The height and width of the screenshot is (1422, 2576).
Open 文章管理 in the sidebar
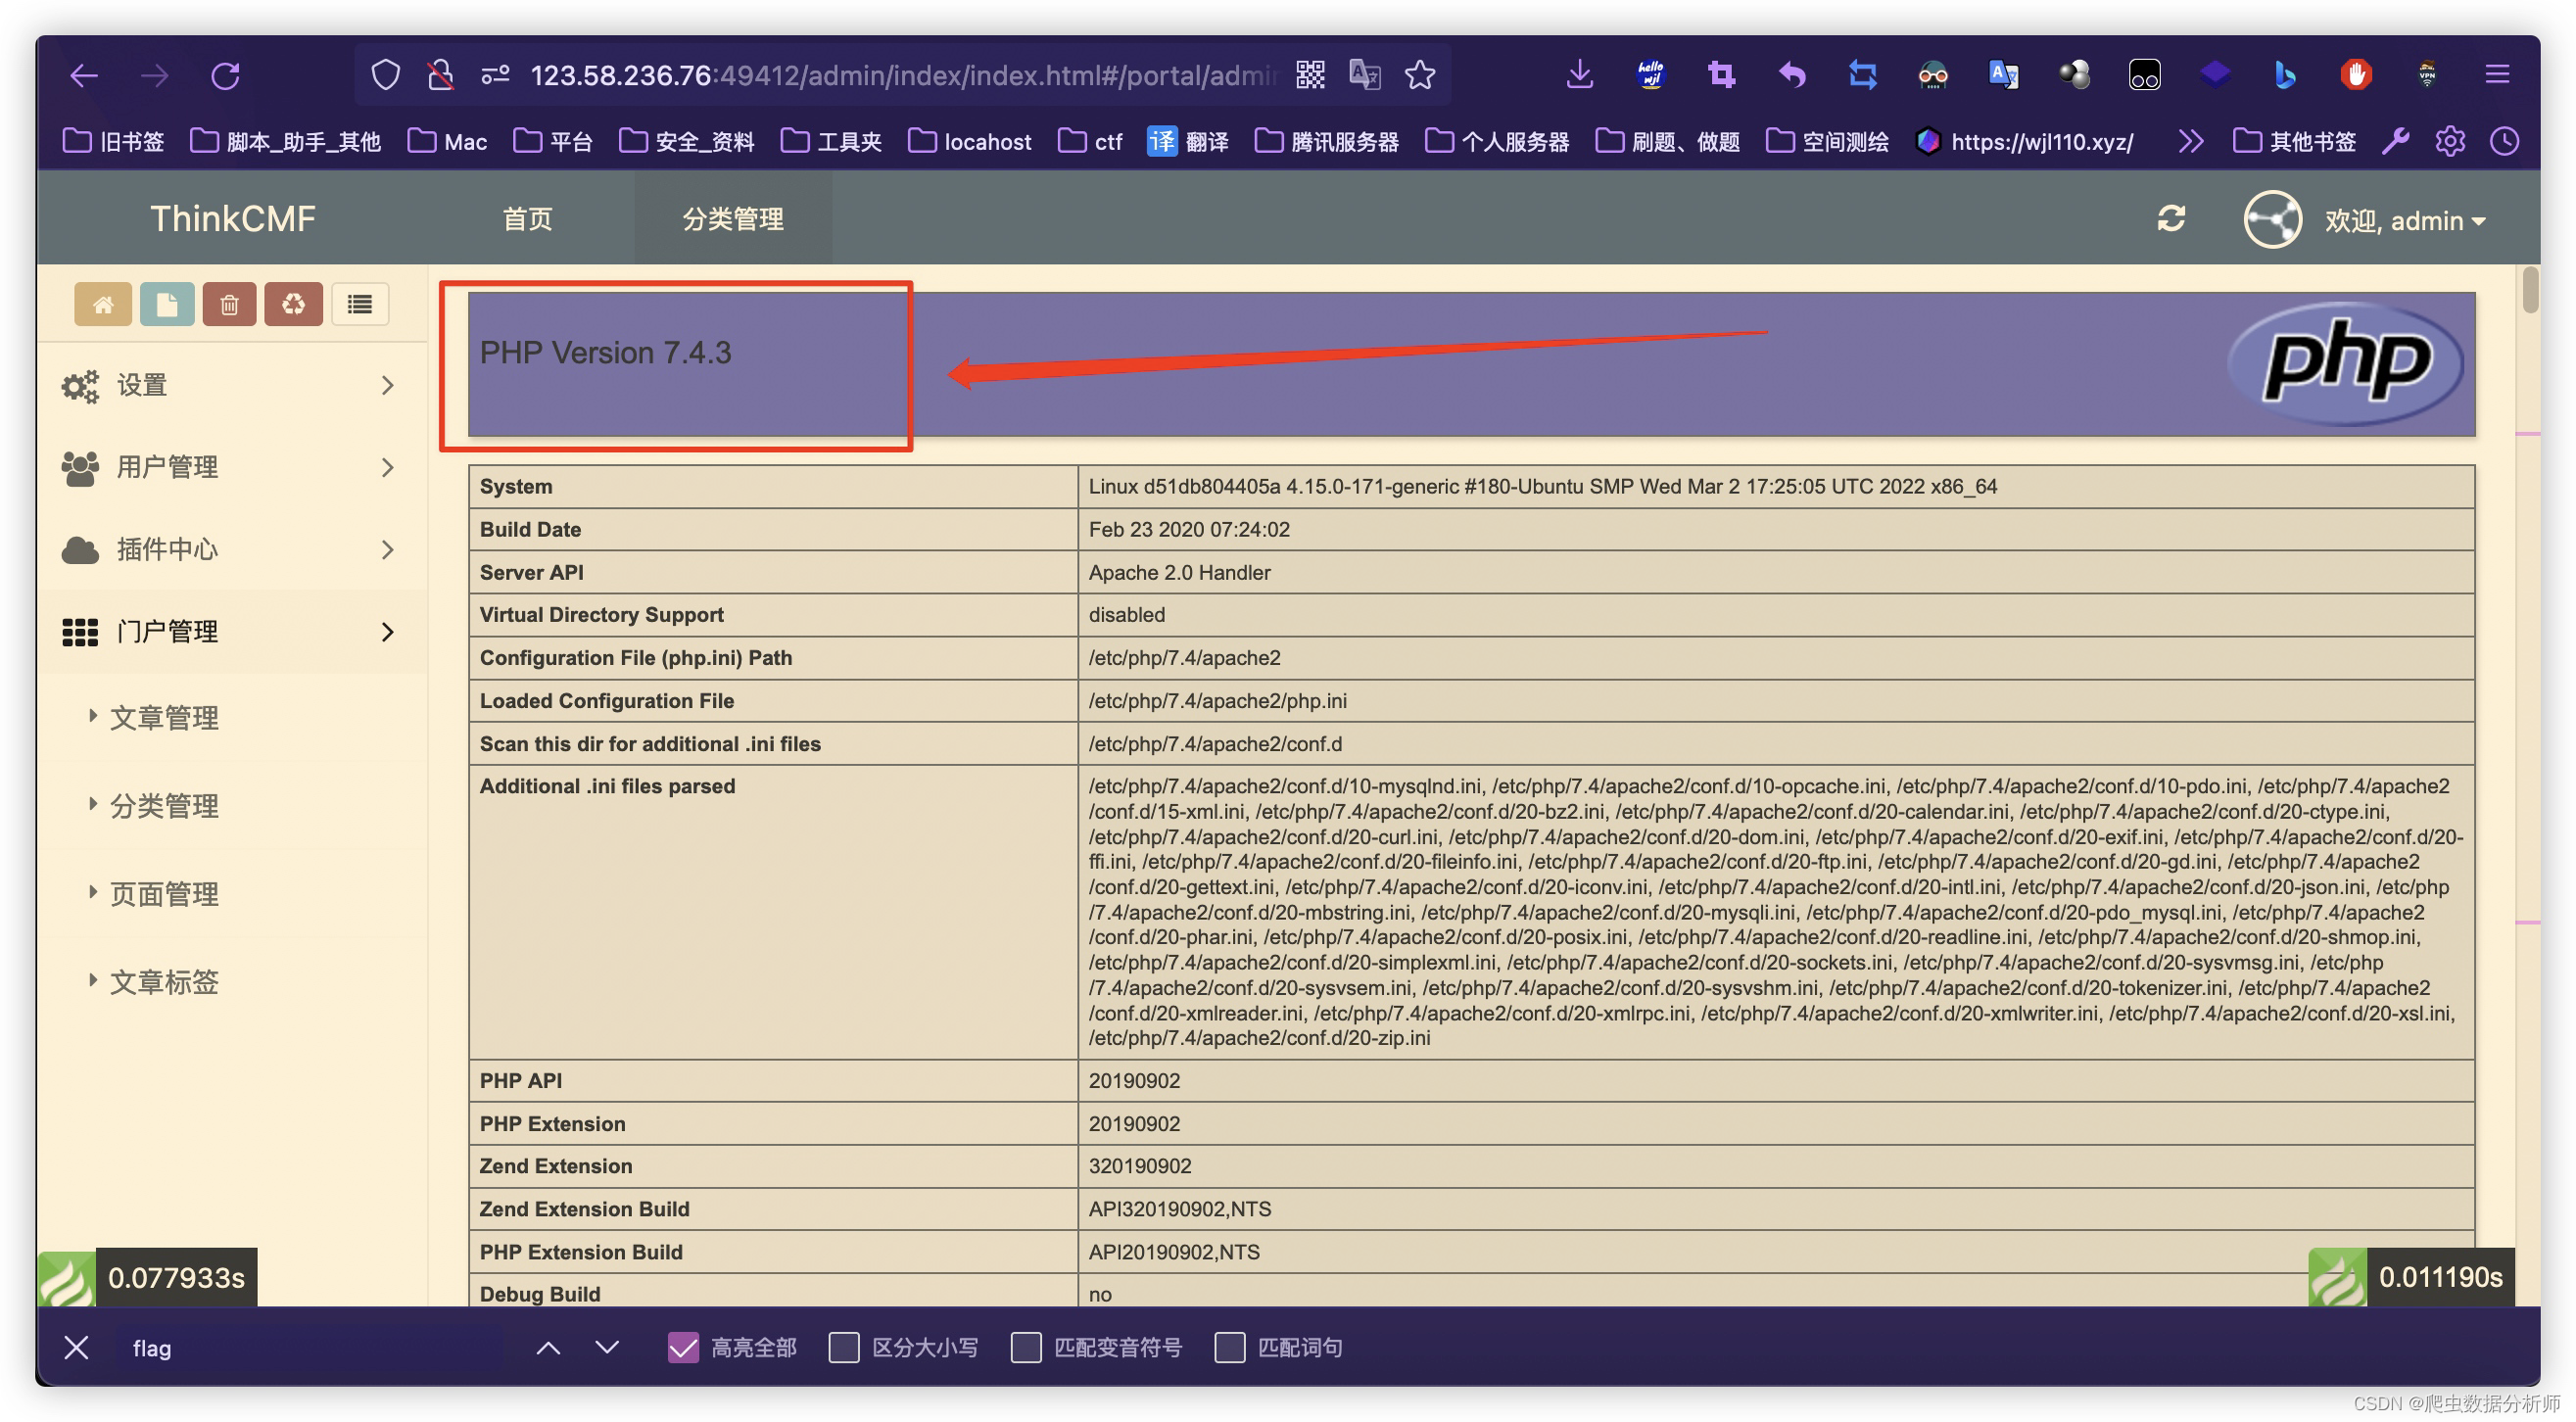point(164,717)
